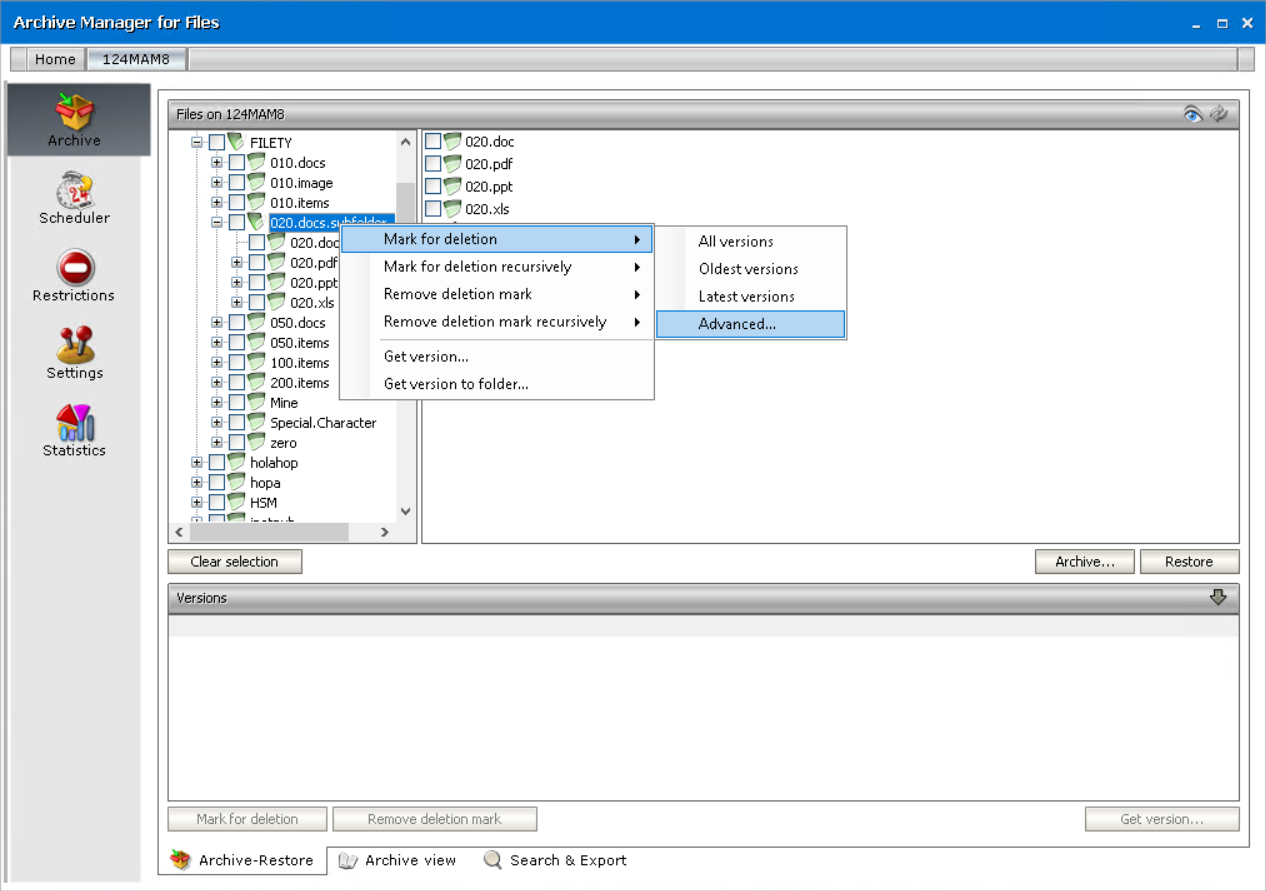Open the Statistics chart icon
Viewport: 1266px width, 891px height.
(x=75, y=423)
